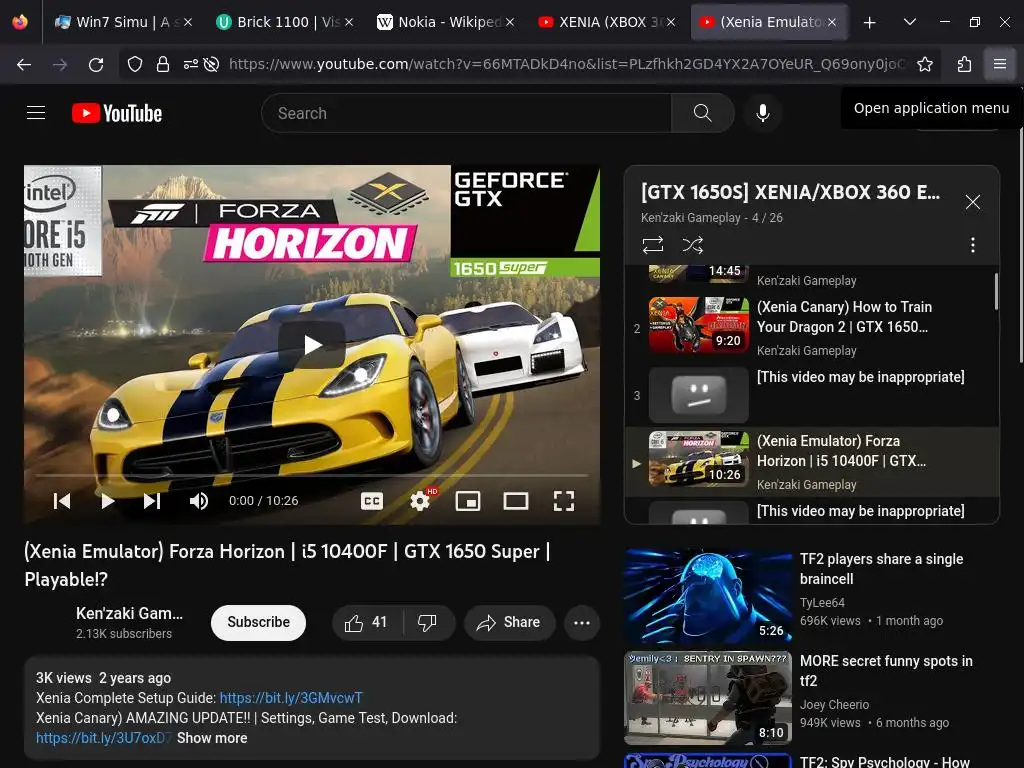Open TyLee64 channel name
Screen dimensions: 1024x768
pyautogui.click(x=822, y=602)
